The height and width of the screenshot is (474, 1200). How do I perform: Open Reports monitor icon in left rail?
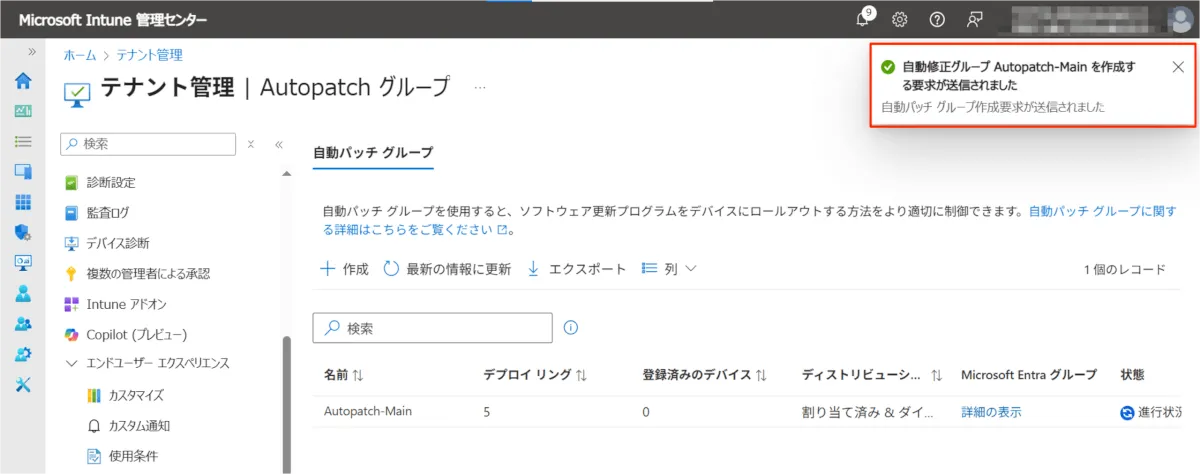(x=23, y=263)
